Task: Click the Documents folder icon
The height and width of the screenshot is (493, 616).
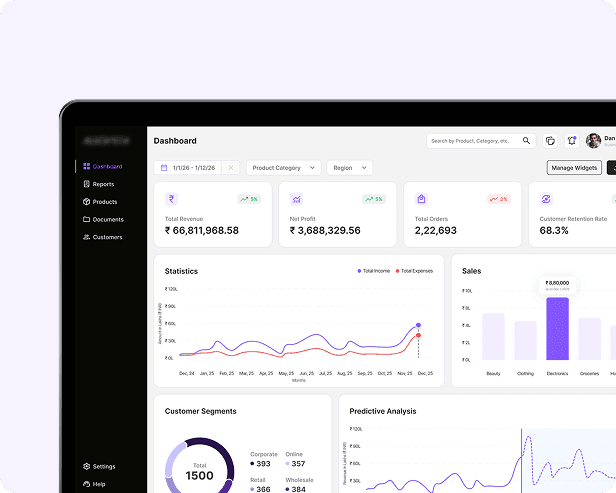Action: 86,219
